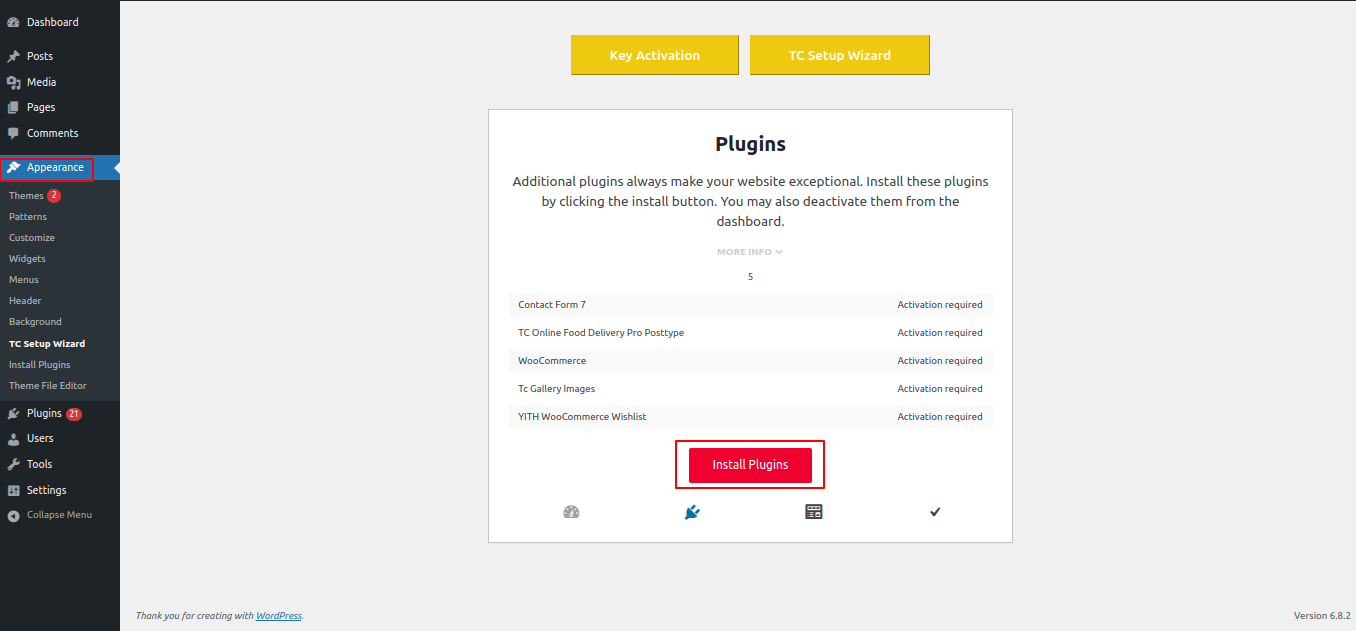Click the Version 6.8.2 footer text
This screenshot has width=1356, height=631.
1322,616
